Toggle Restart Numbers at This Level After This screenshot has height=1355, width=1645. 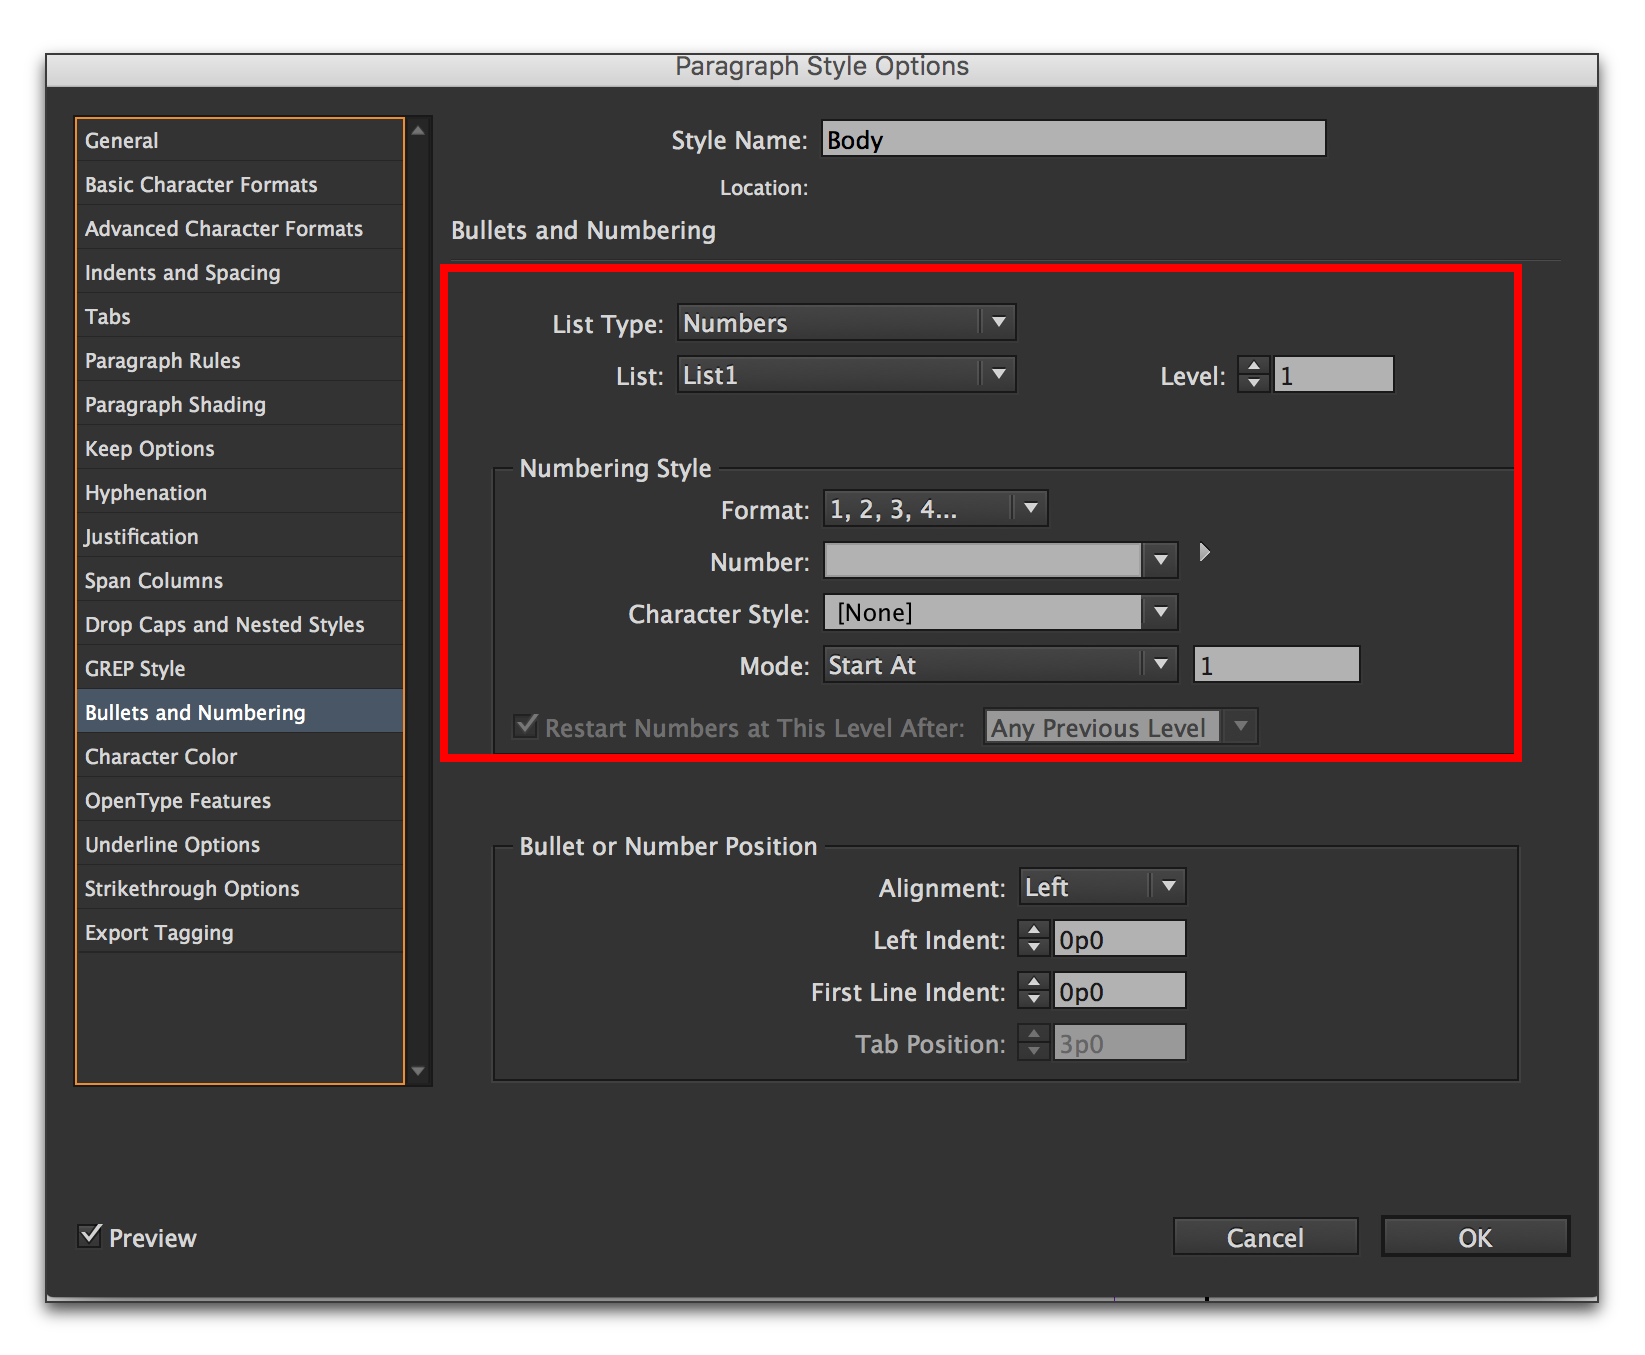coord(525,726)
